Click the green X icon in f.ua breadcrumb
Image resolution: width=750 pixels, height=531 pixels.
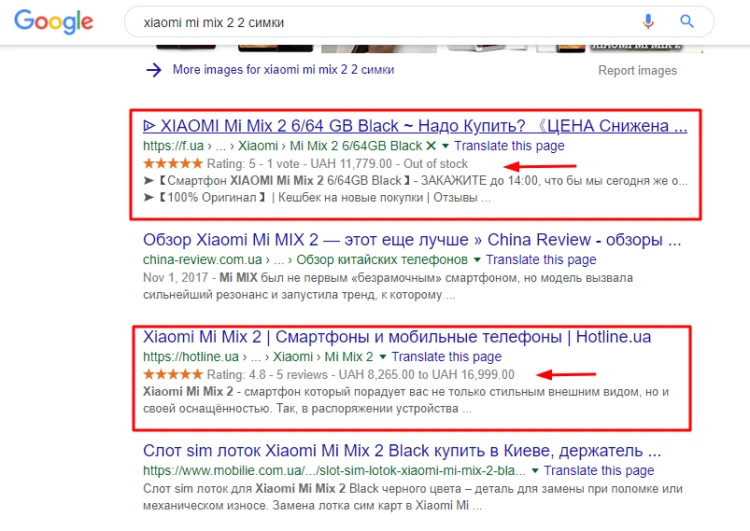(431, 145)
